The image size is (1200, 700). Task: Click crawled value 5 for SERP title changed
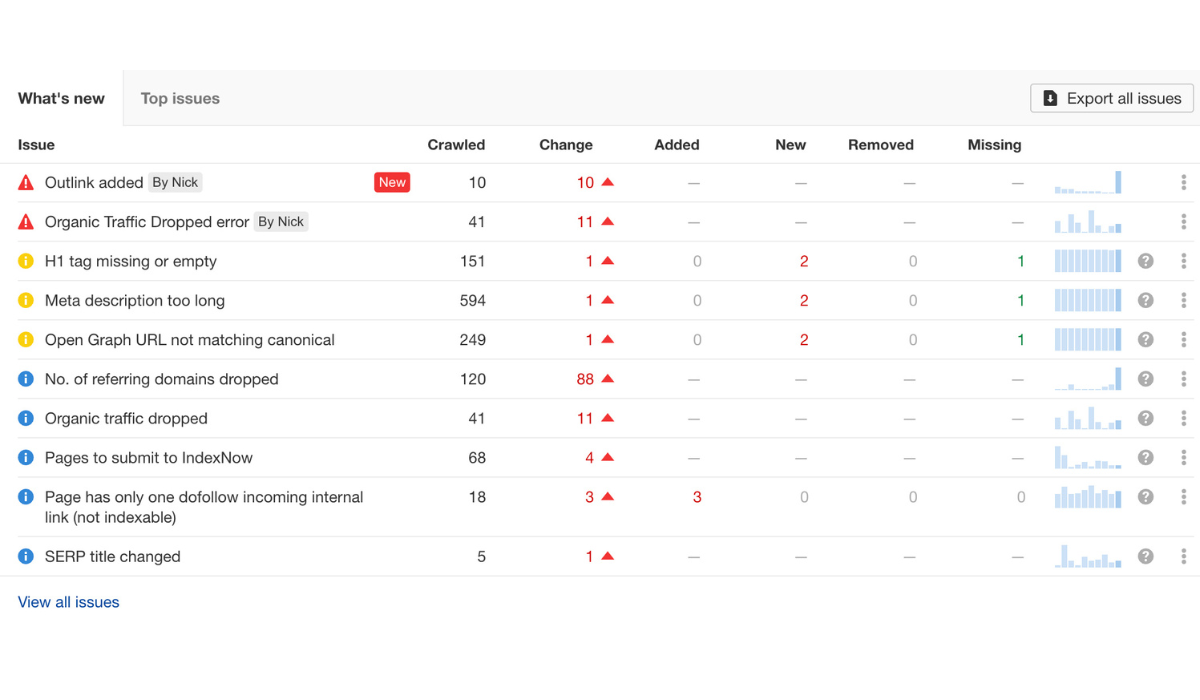[481, 556]
